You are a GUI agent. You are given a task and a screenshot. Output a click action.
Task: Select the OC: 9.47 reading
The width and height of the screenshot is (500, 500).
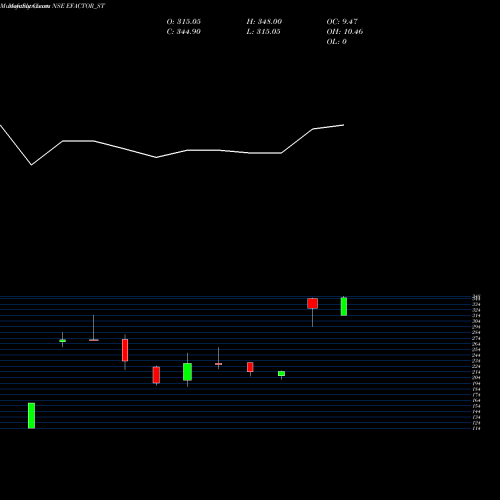pyautogui.click(x=342, y=22)
